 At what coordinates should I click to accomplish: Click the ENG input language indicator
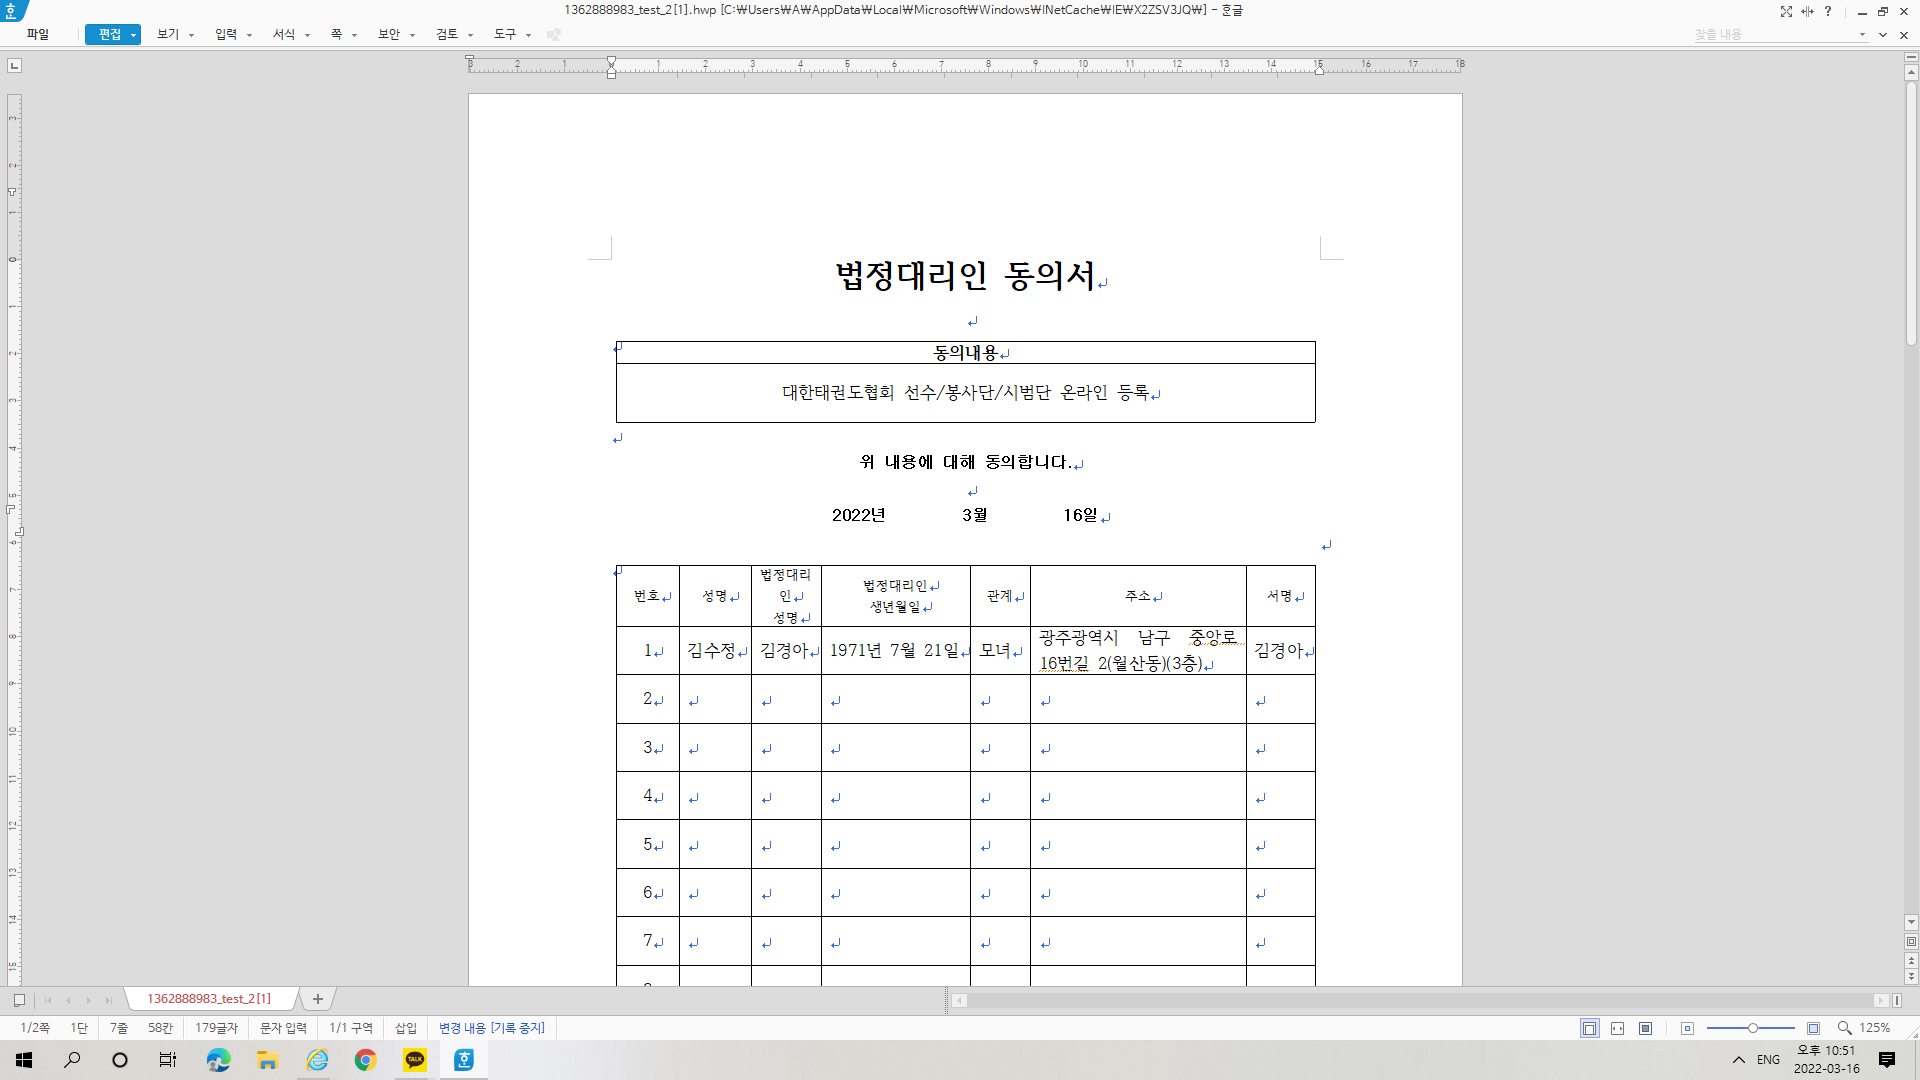coord(1768,1060)
